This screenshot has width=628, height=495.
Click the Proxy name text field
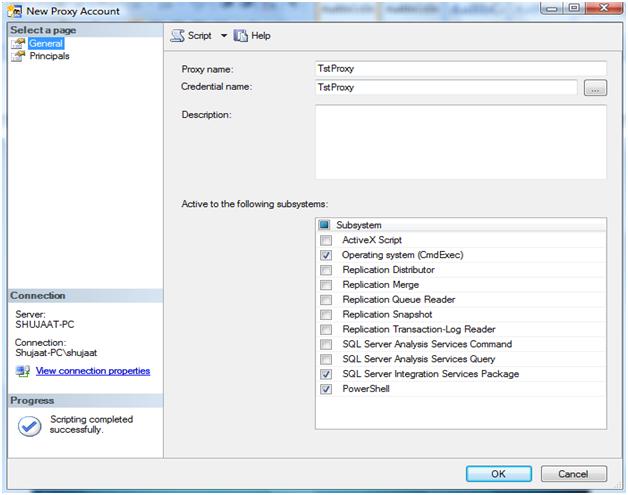coord(460,69)
